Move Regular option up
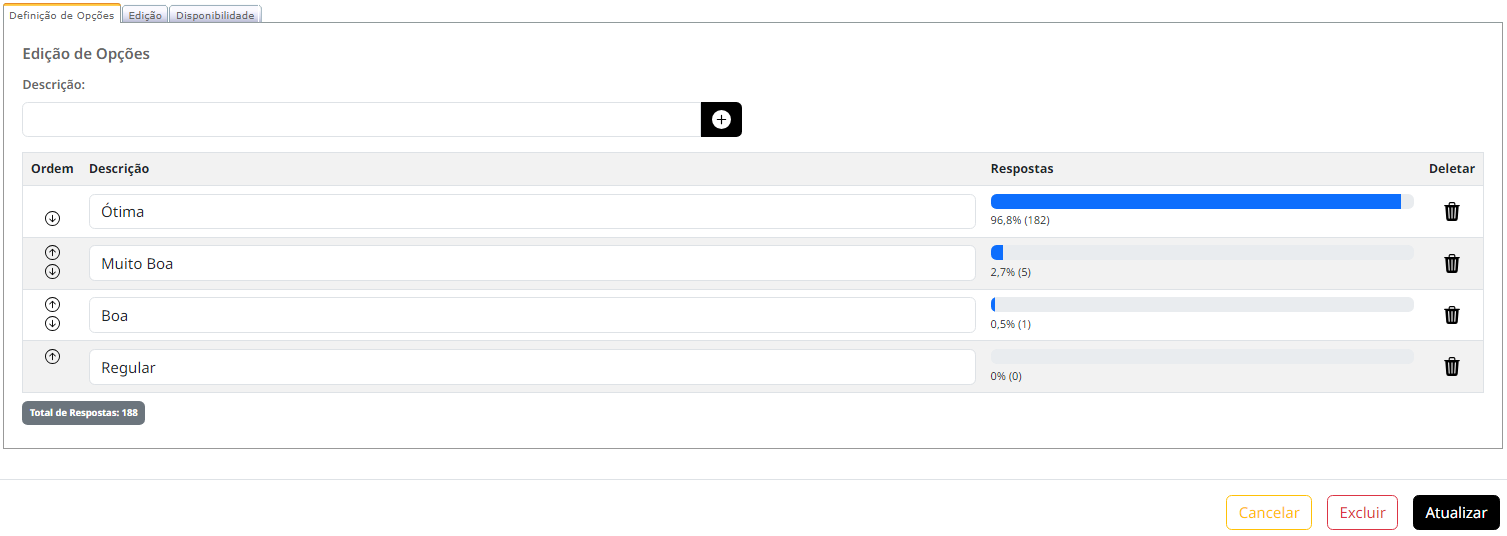This screenshot has height=536, width=1507. click(53, 356)
